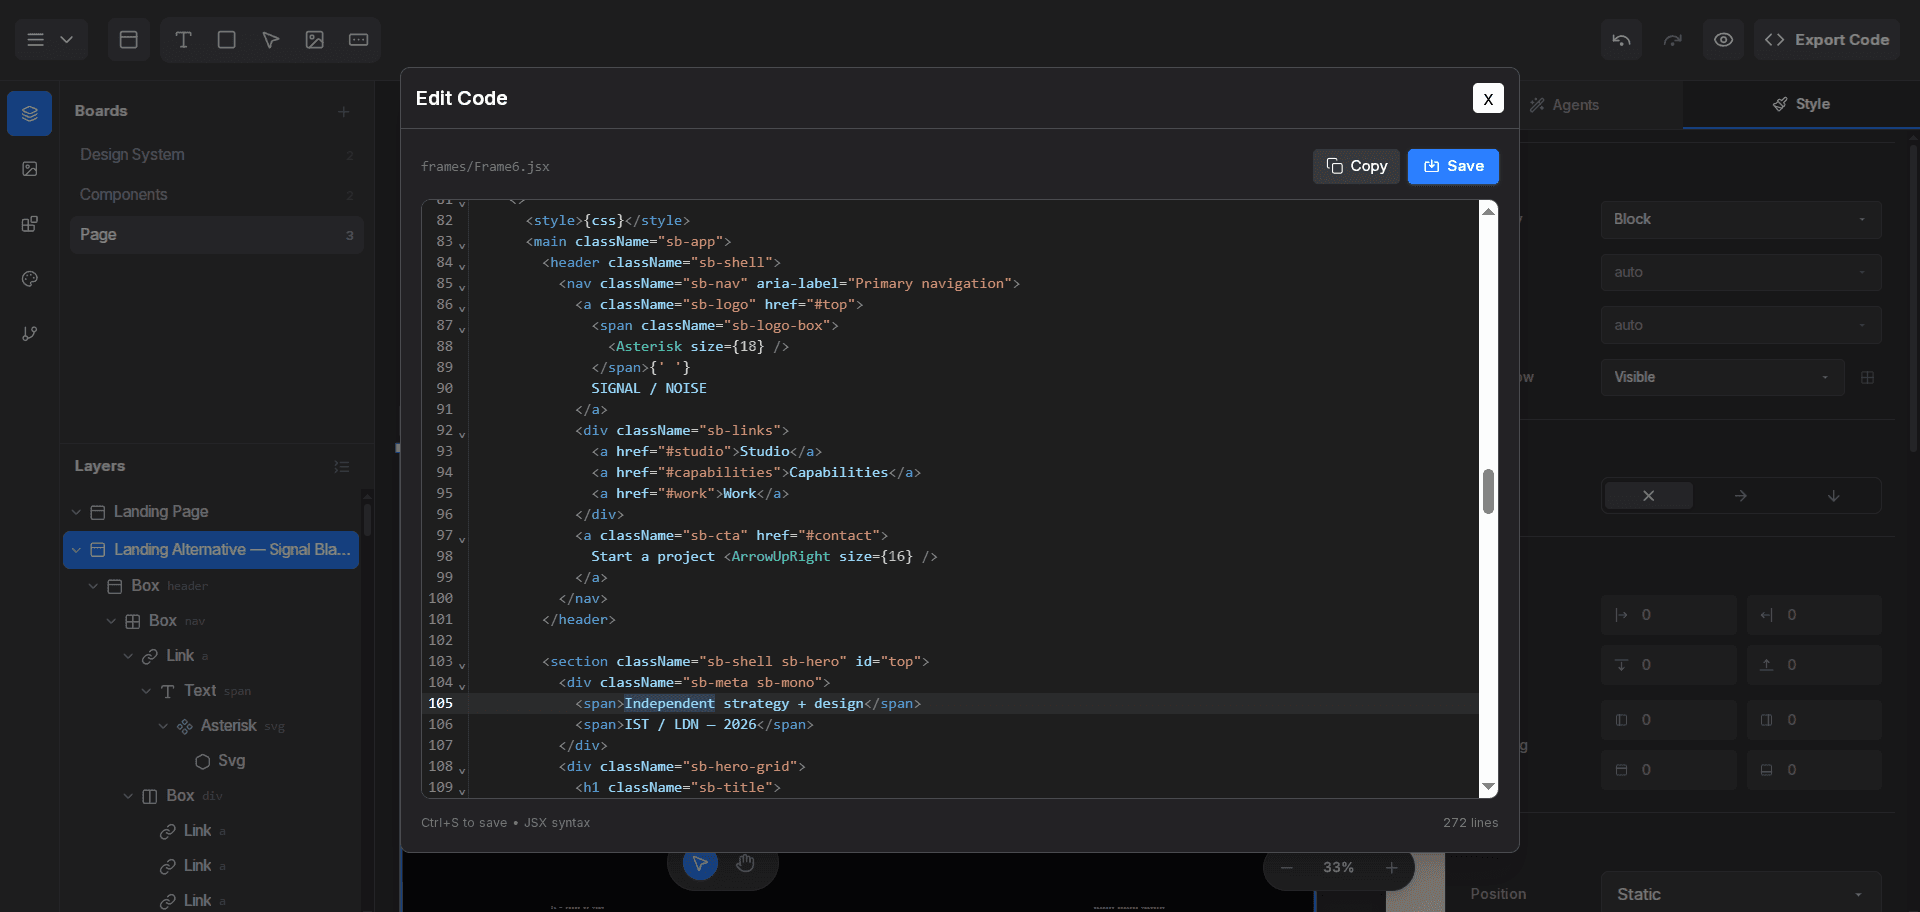
Task: Collapse the Text span layer
Action: click(x=146, y=691)
